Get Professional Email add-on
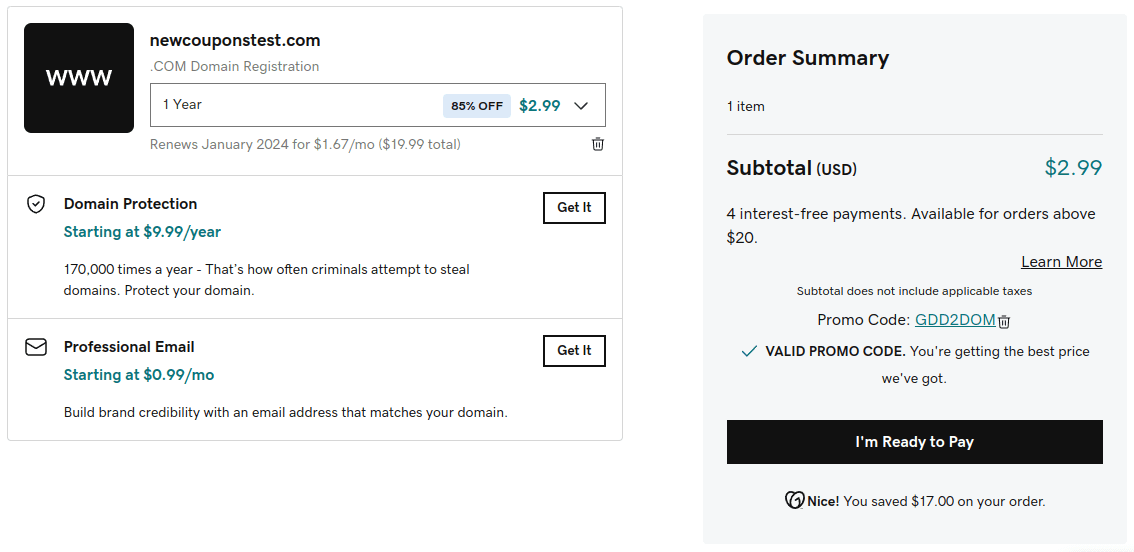This screenshot has height=552, width=1134. (574, 351)
